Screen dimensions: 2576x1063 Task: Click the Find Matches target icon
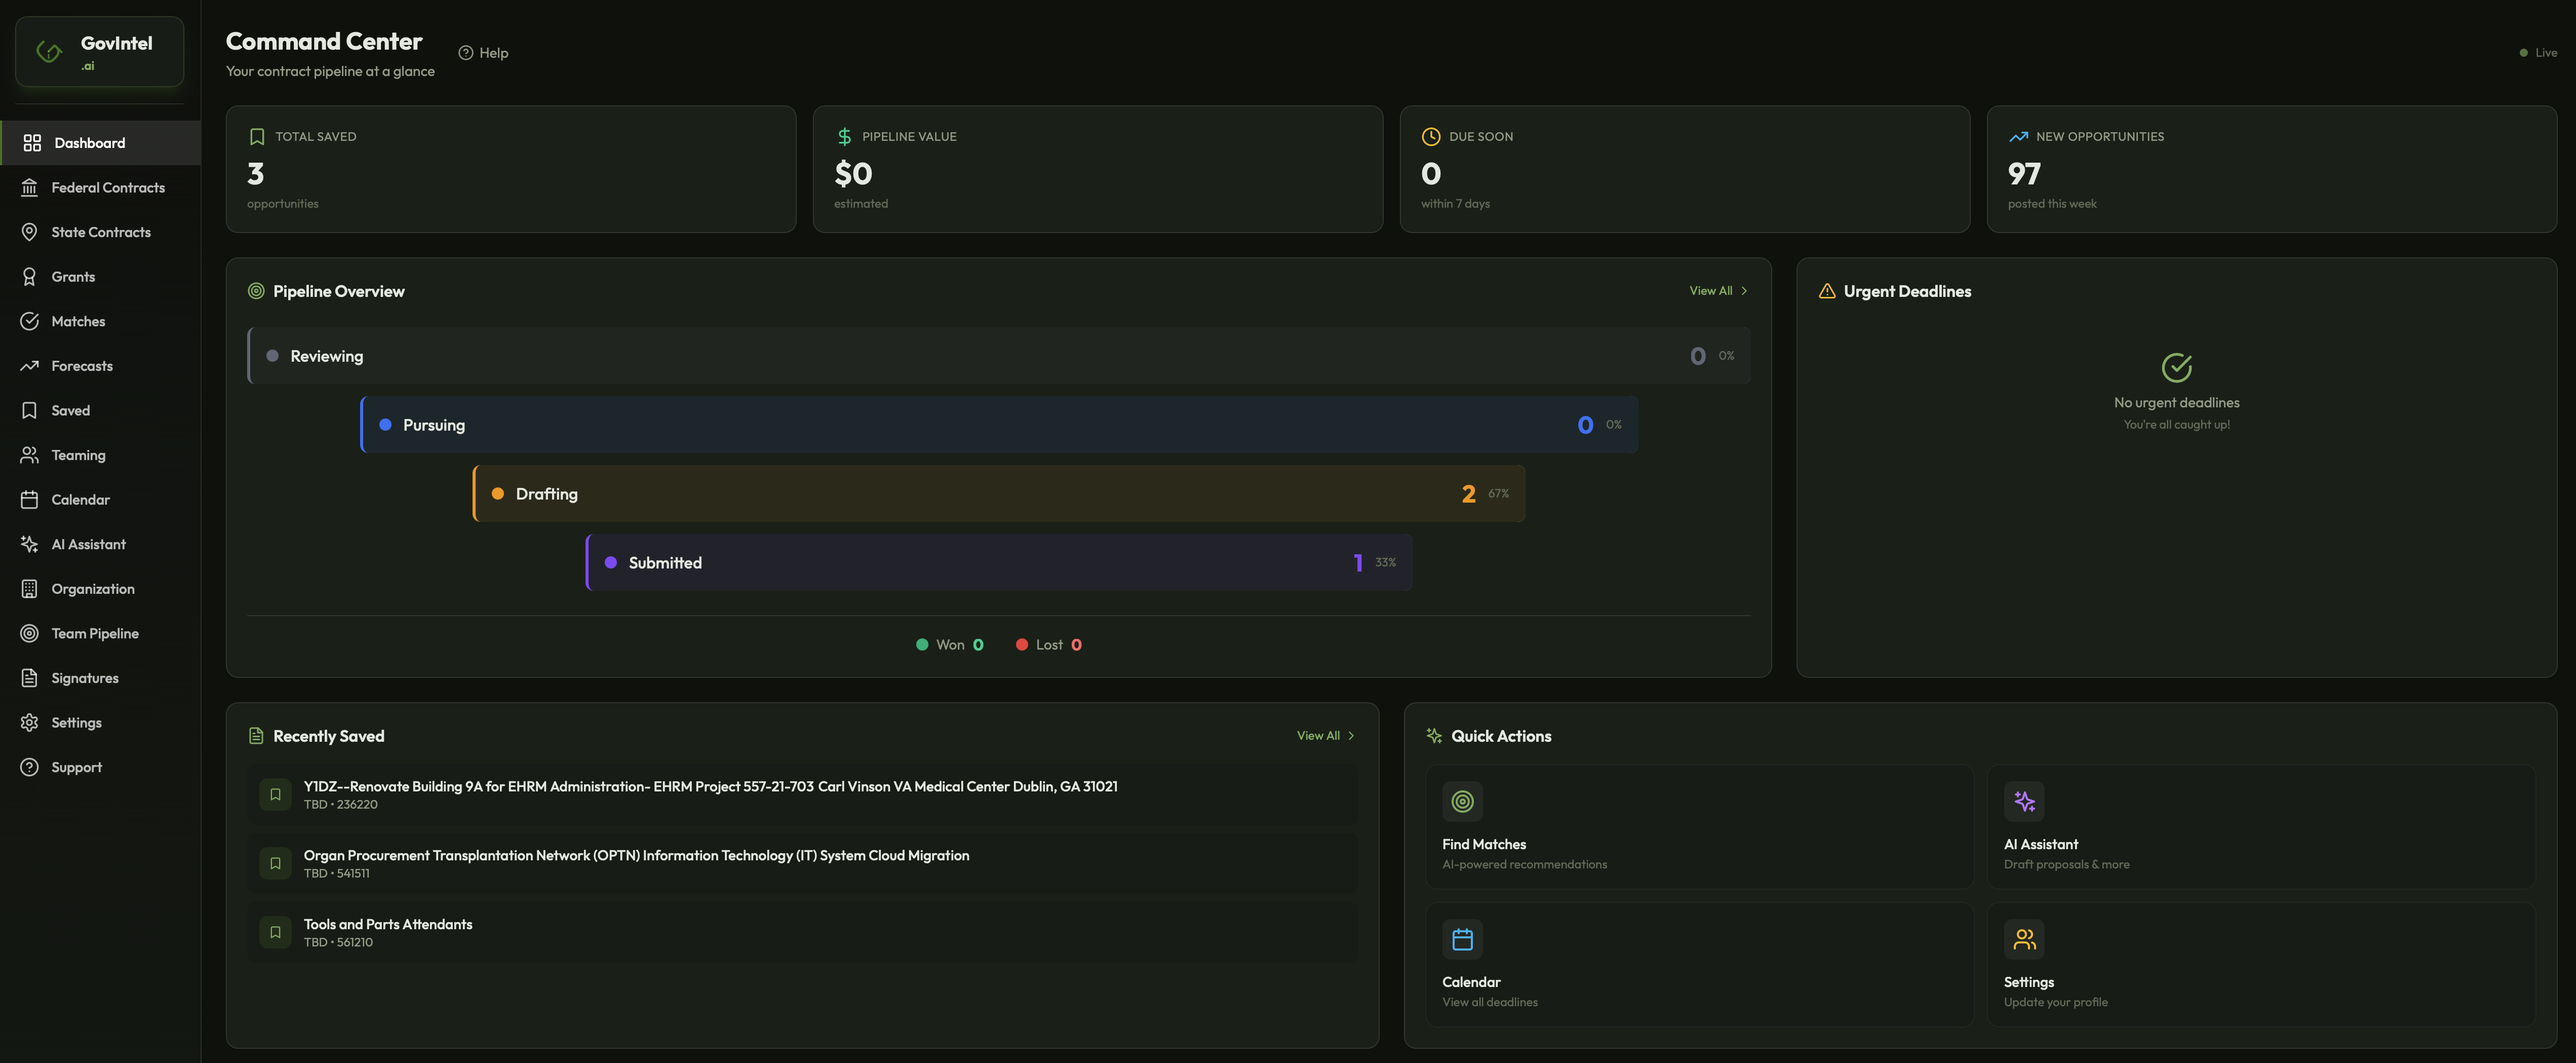[1462, 801]
